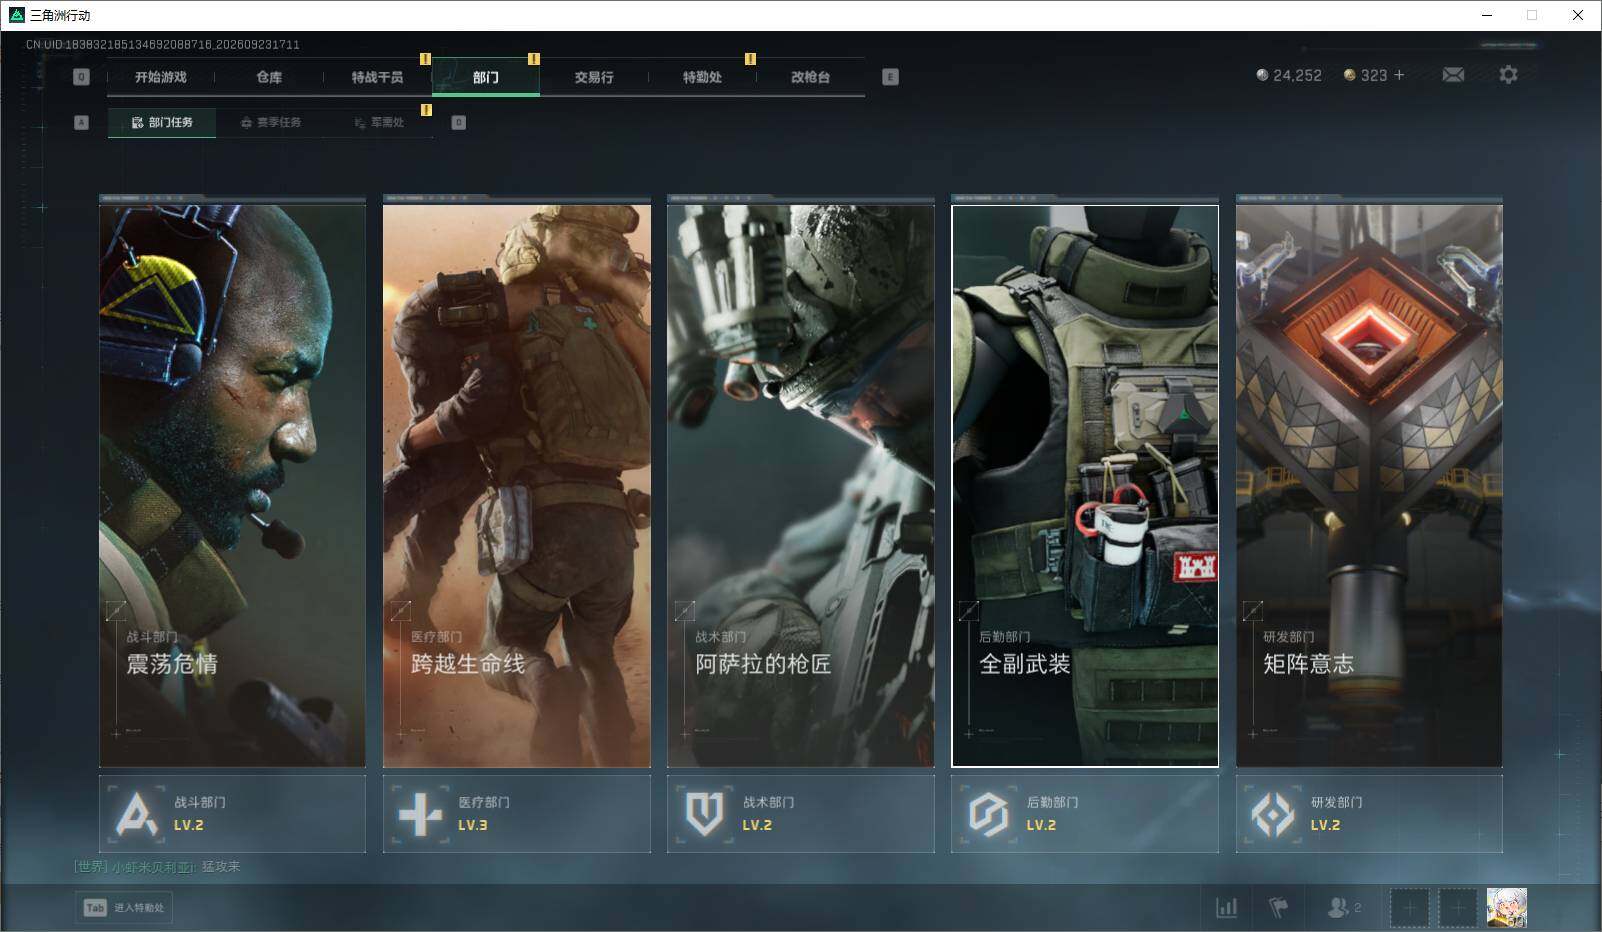This screenshot has width=1602, height=932.
Task: Open the statistics bar chart icon
Action: [x=1226, y=907]
